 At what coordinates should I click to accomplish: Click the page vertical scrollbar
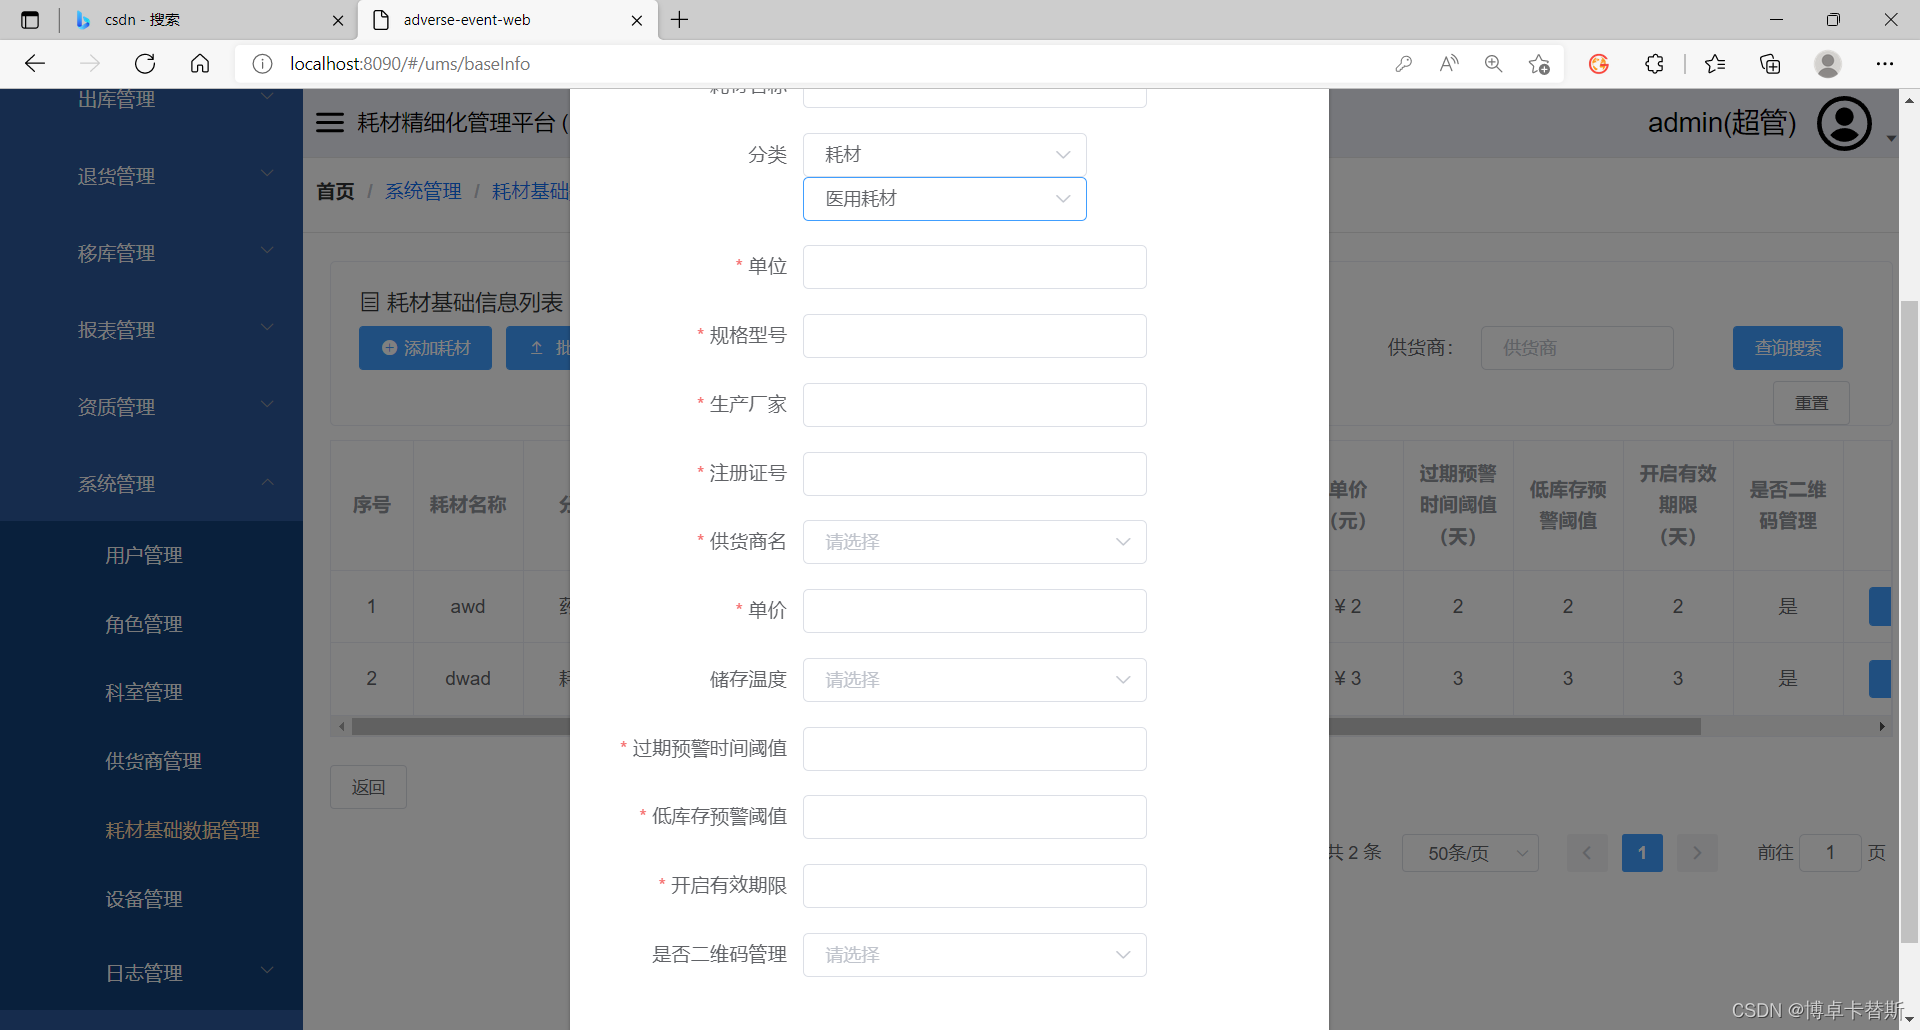[1909, 620]
